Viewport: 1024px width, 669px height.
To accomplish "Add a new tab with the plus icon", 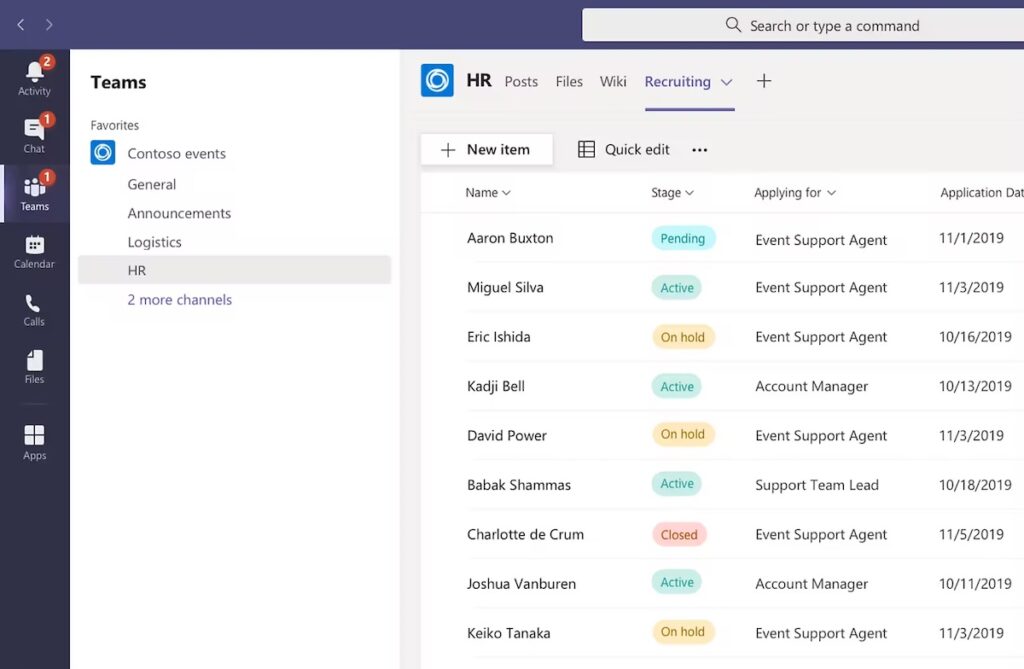I will 764,81.
